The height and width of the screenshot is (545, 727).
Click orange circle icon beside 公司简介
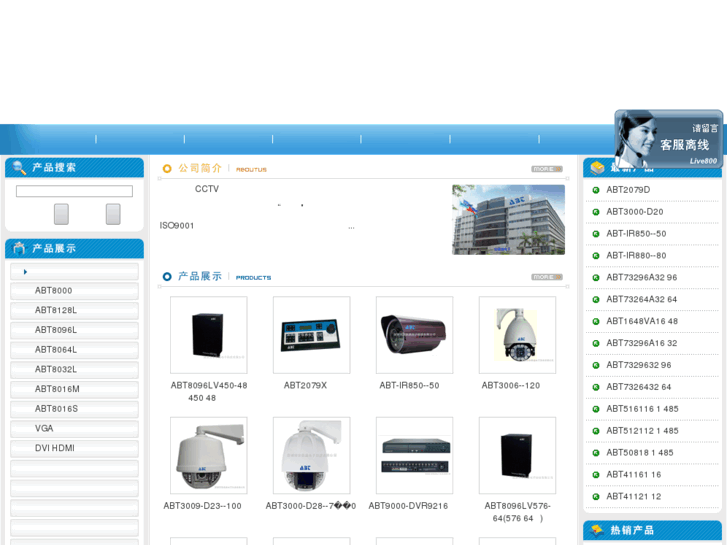[167, 169]
